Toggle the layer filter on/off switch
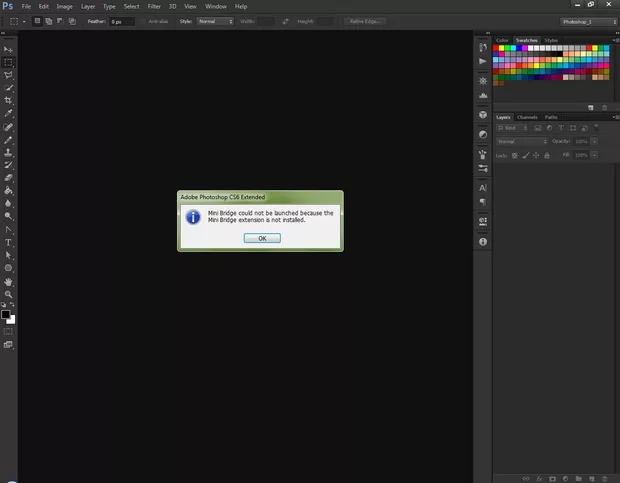This screenshot has width=620, height=483. point(598,128)
